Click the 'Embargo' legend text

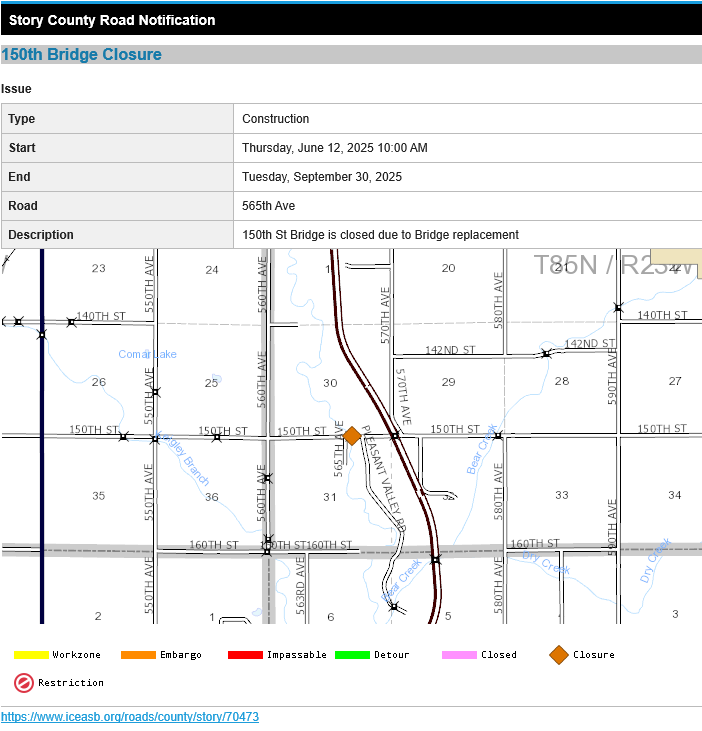click(181, 655)
